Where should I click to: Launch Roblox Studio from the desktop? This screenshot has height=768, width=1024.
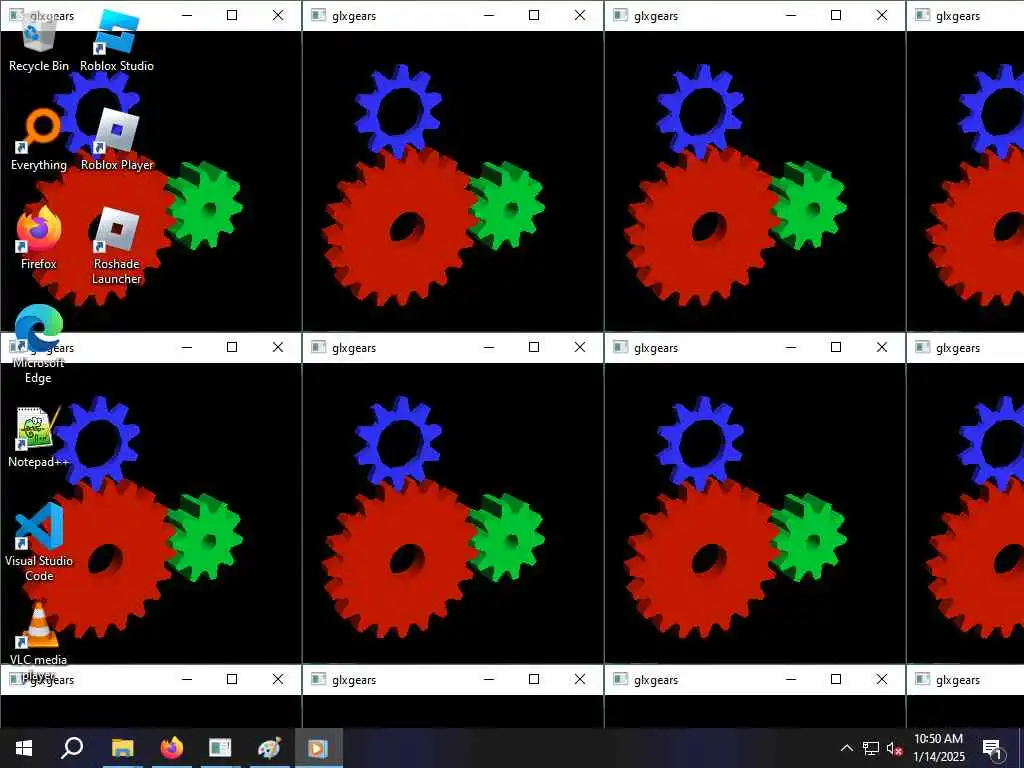coord(117,39)
